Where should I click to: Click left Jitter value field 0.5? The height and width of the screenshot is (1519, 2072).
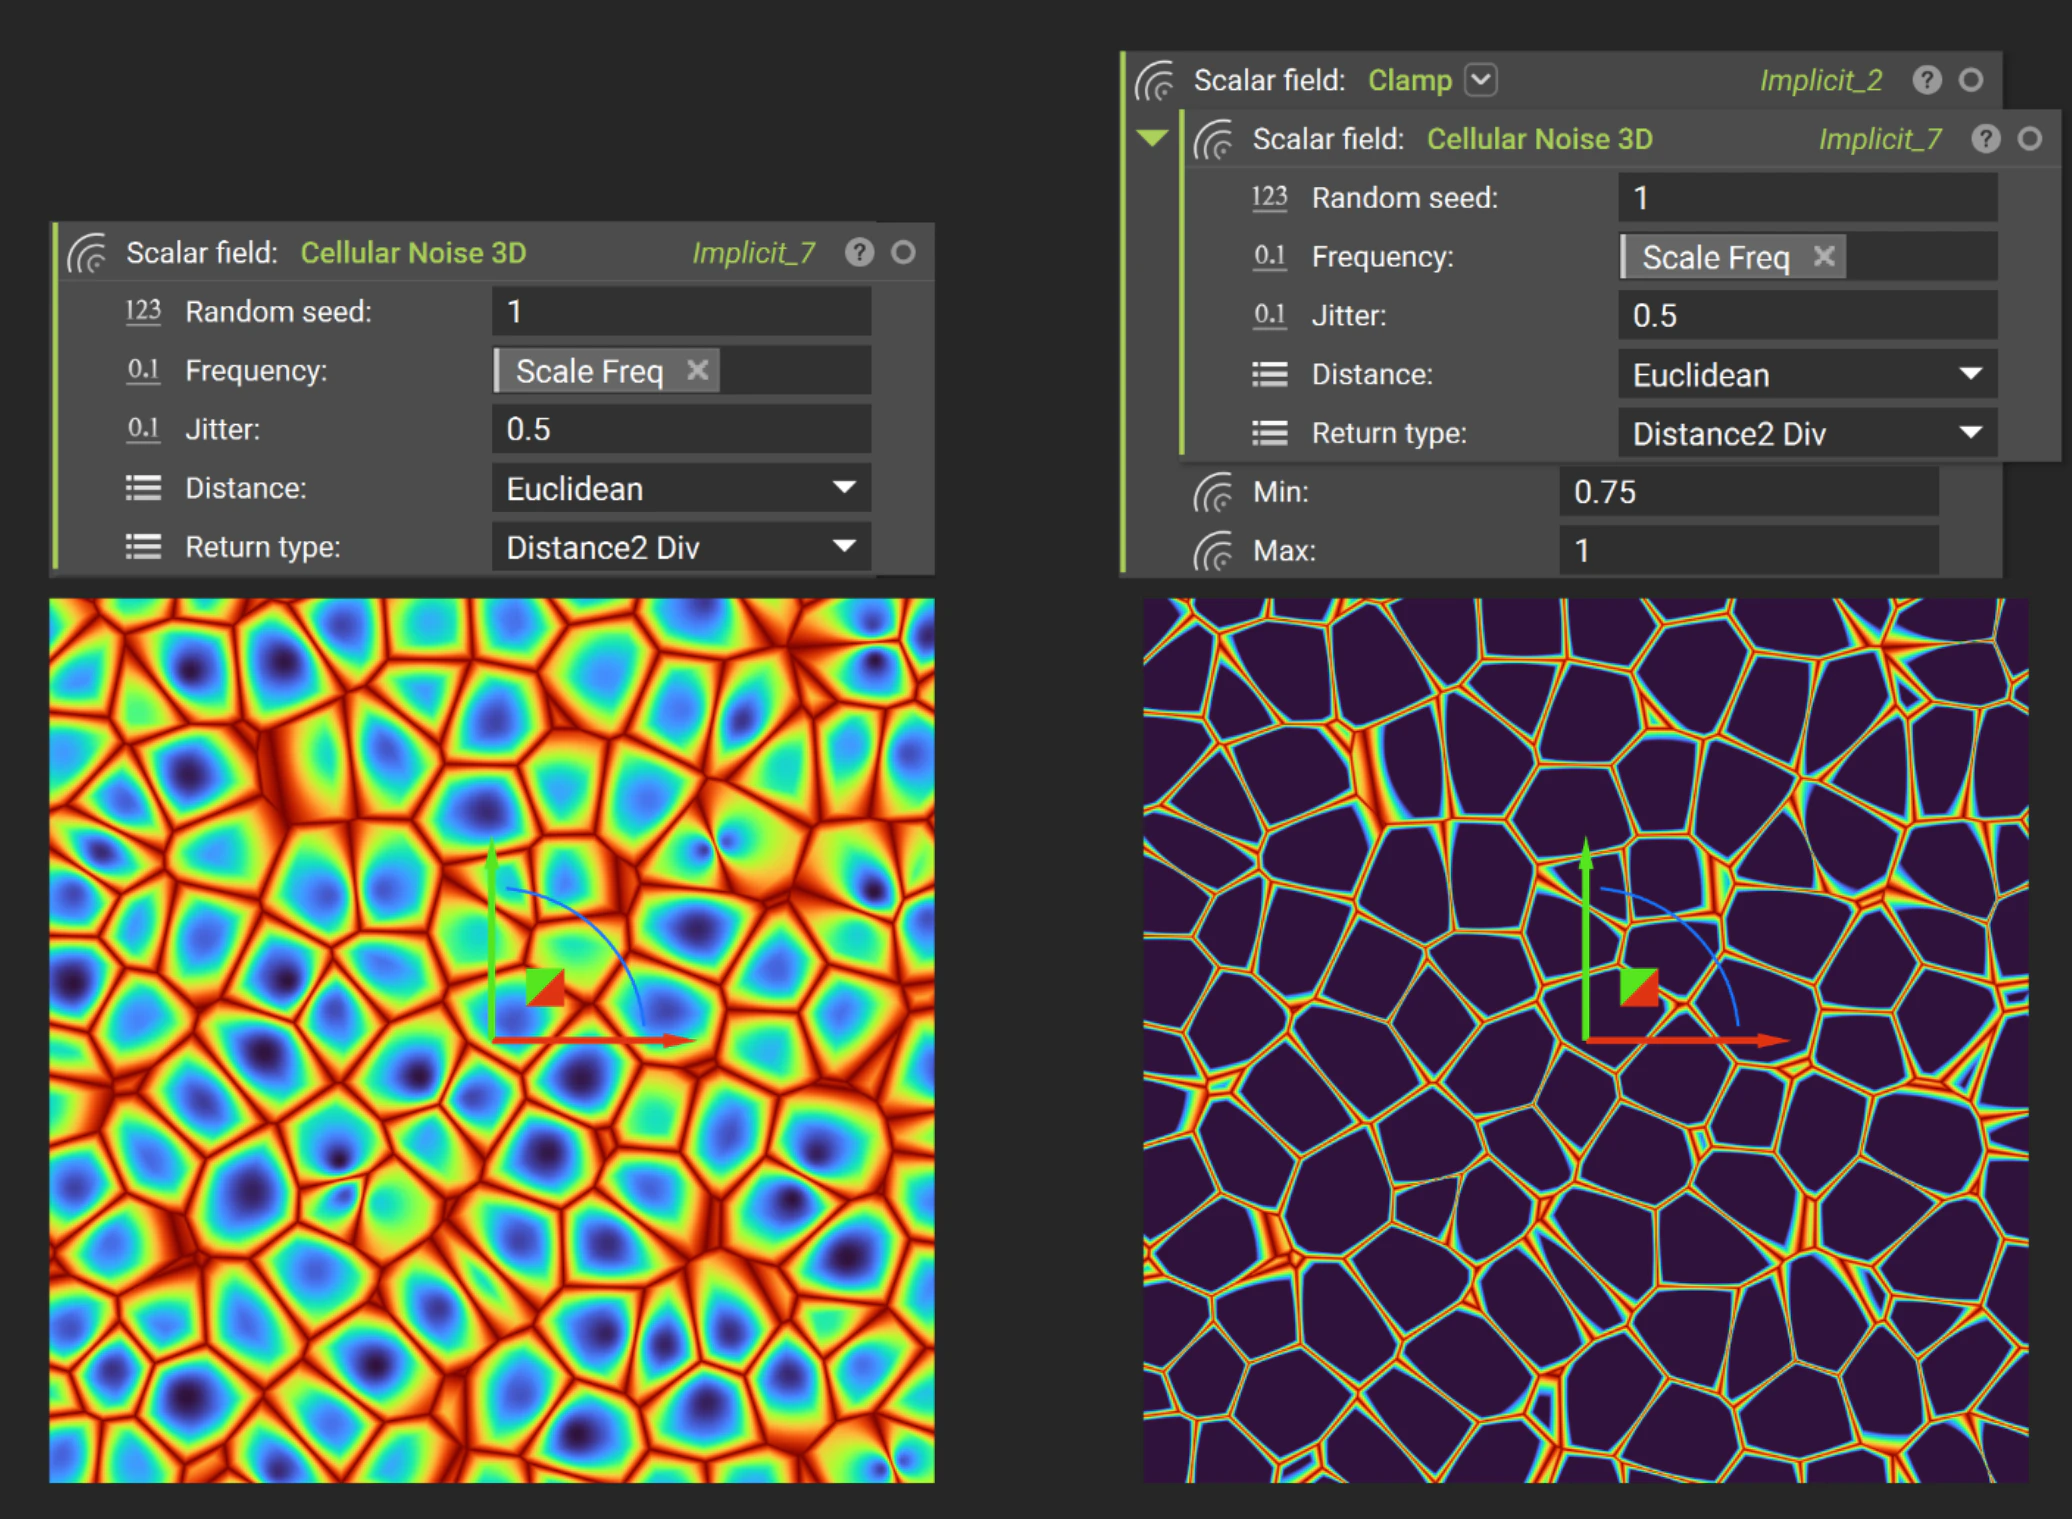[680, 430]
